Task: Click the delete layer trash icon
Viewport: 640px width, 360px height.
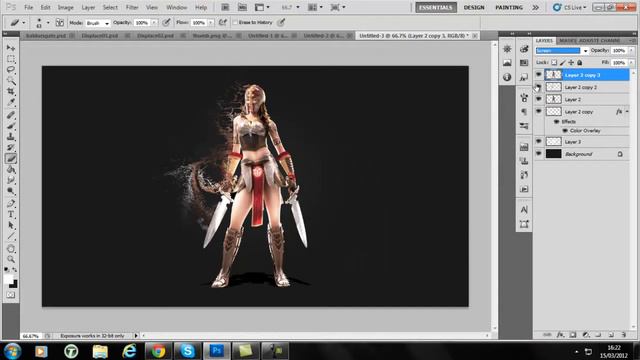Action: (624, 335)
